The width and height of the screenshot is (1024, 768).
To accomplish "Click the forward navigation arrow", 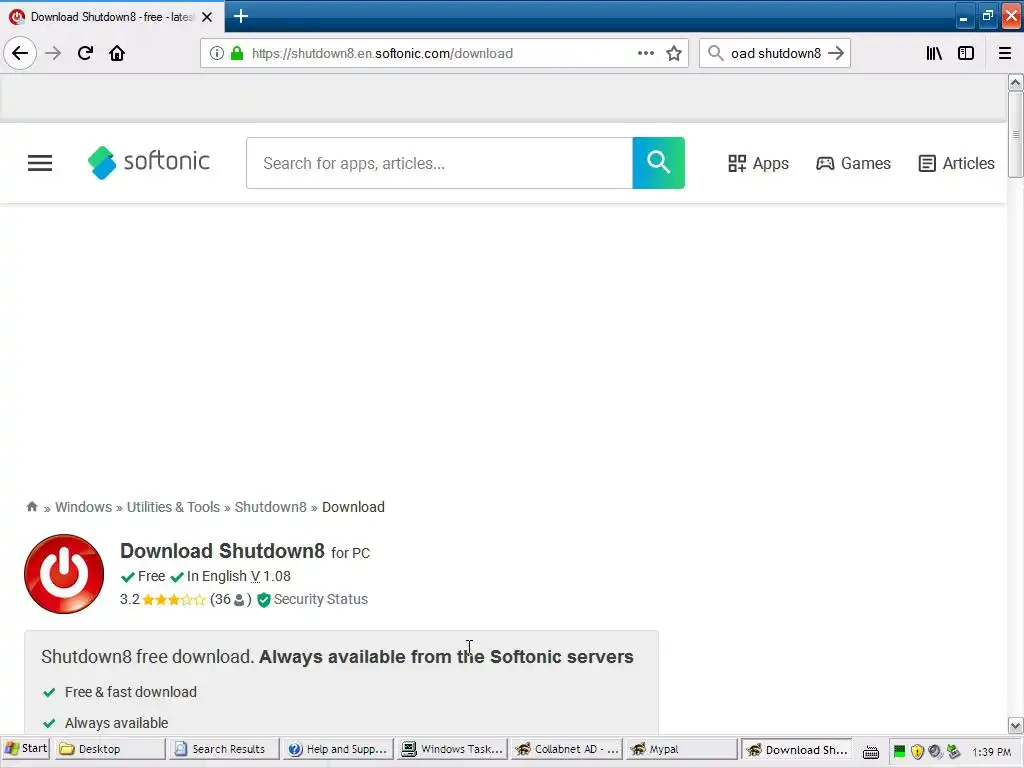I will point(53,53).
